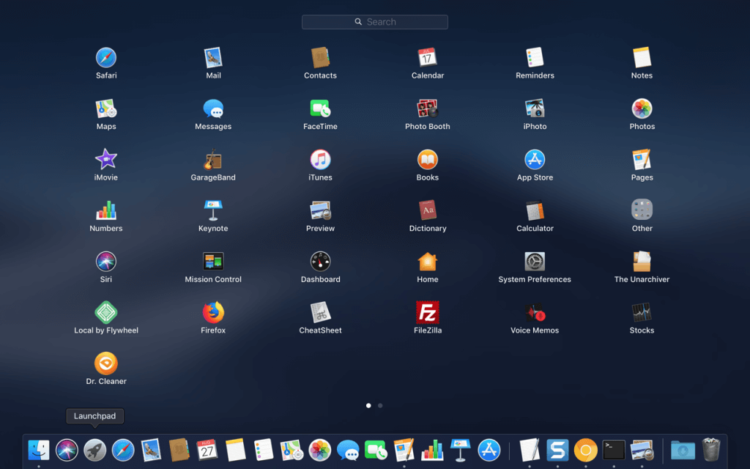750x469 pixels.
Task: Open Mission Control app
Action: [213, 262]
